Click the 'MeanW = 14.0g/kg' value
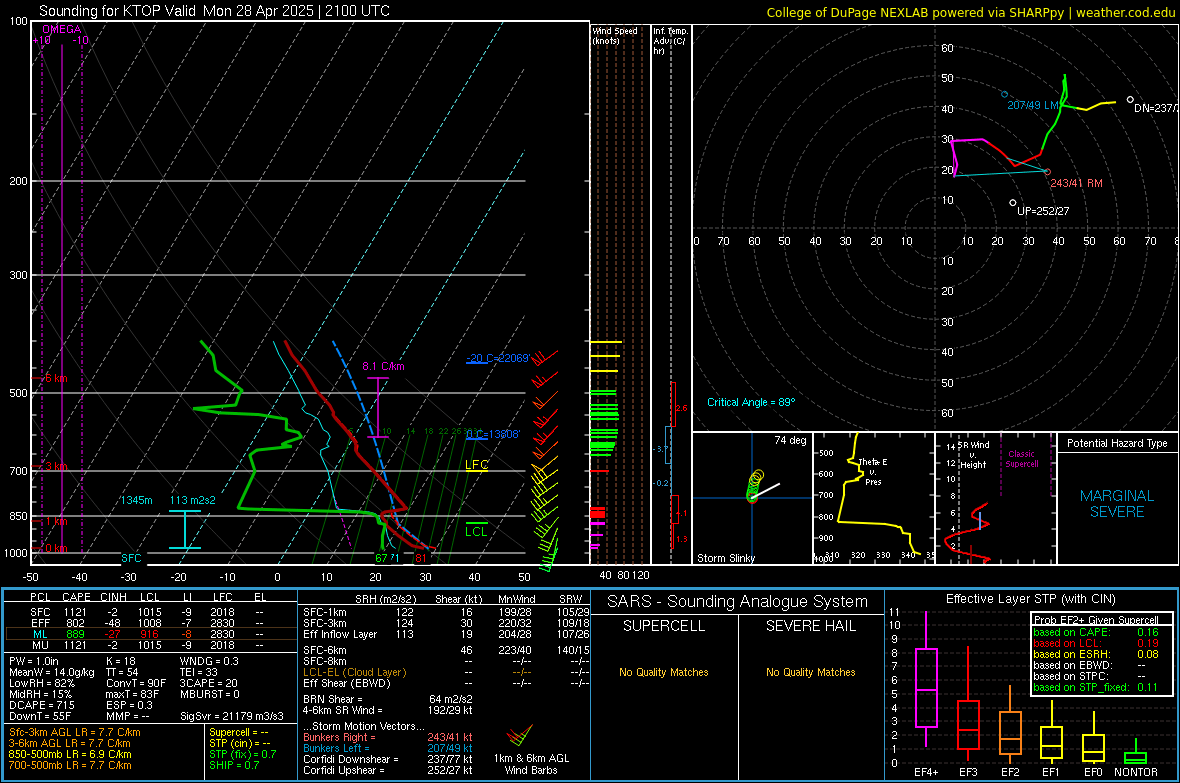 (52, 672)
